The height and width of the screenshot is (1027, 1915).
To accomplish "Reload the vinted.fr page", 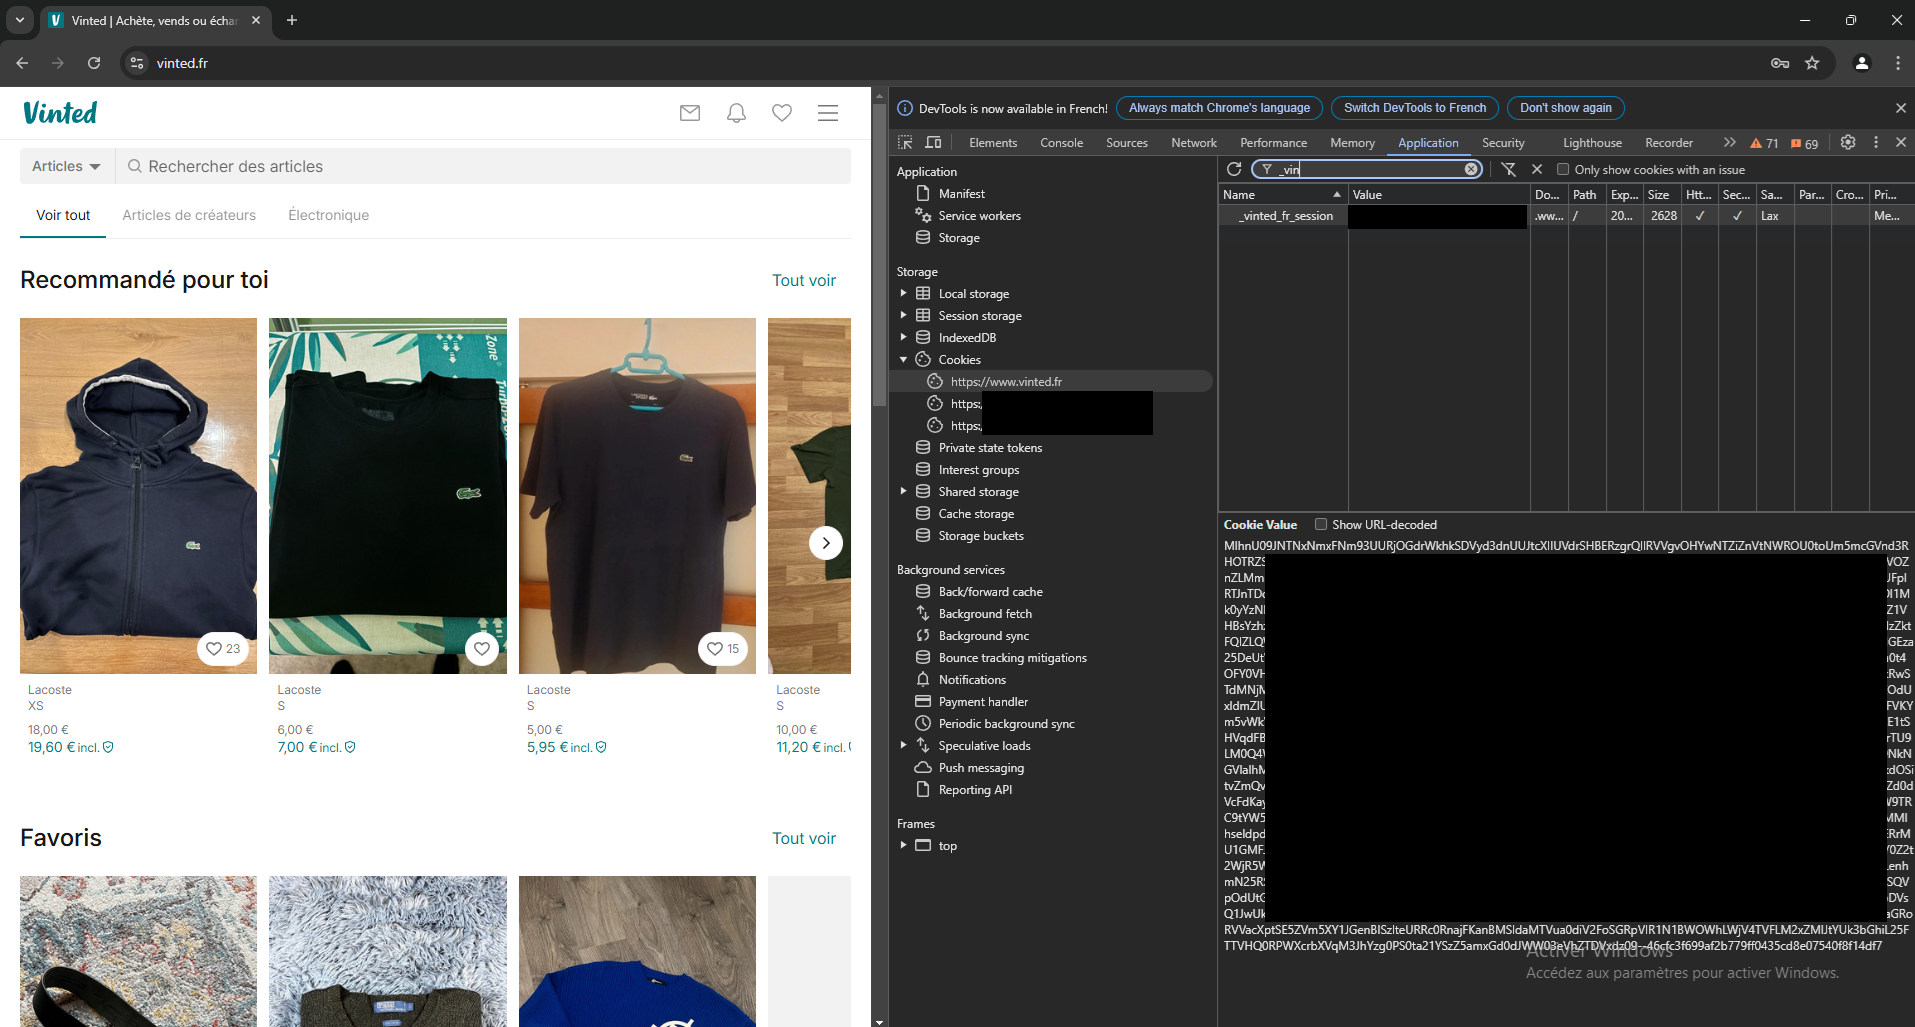I will coord(94,63).
